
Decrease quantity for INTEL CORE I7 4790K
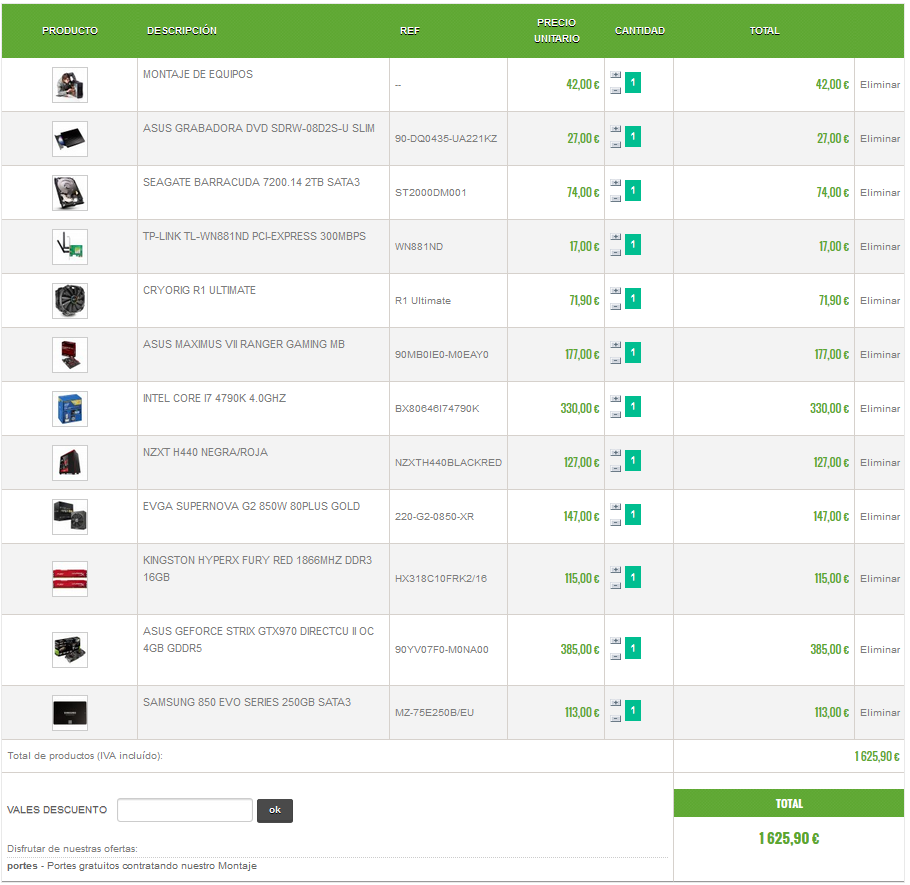(x=616, y=414)
